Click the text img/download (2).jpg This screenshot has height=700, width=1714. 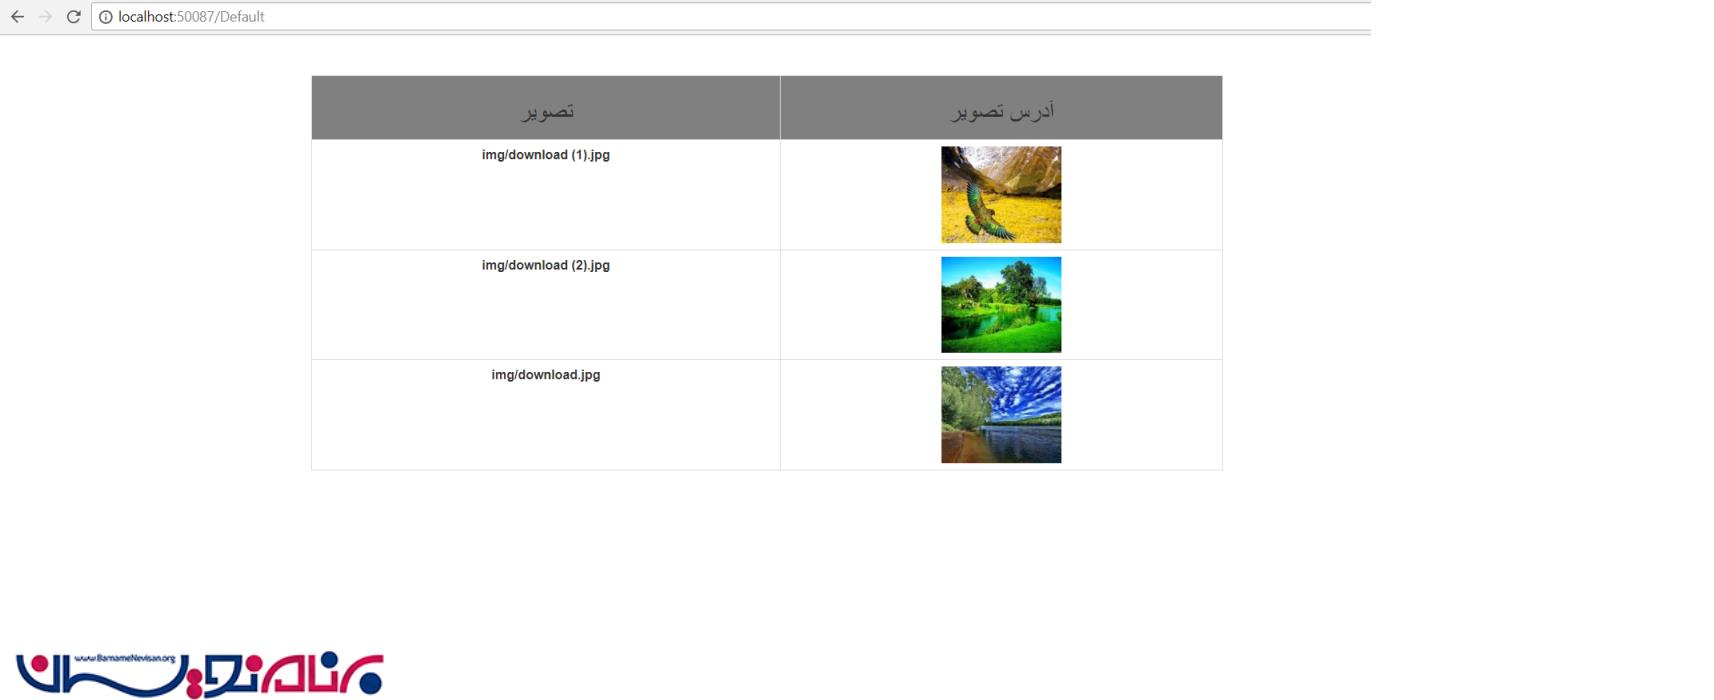546,265
